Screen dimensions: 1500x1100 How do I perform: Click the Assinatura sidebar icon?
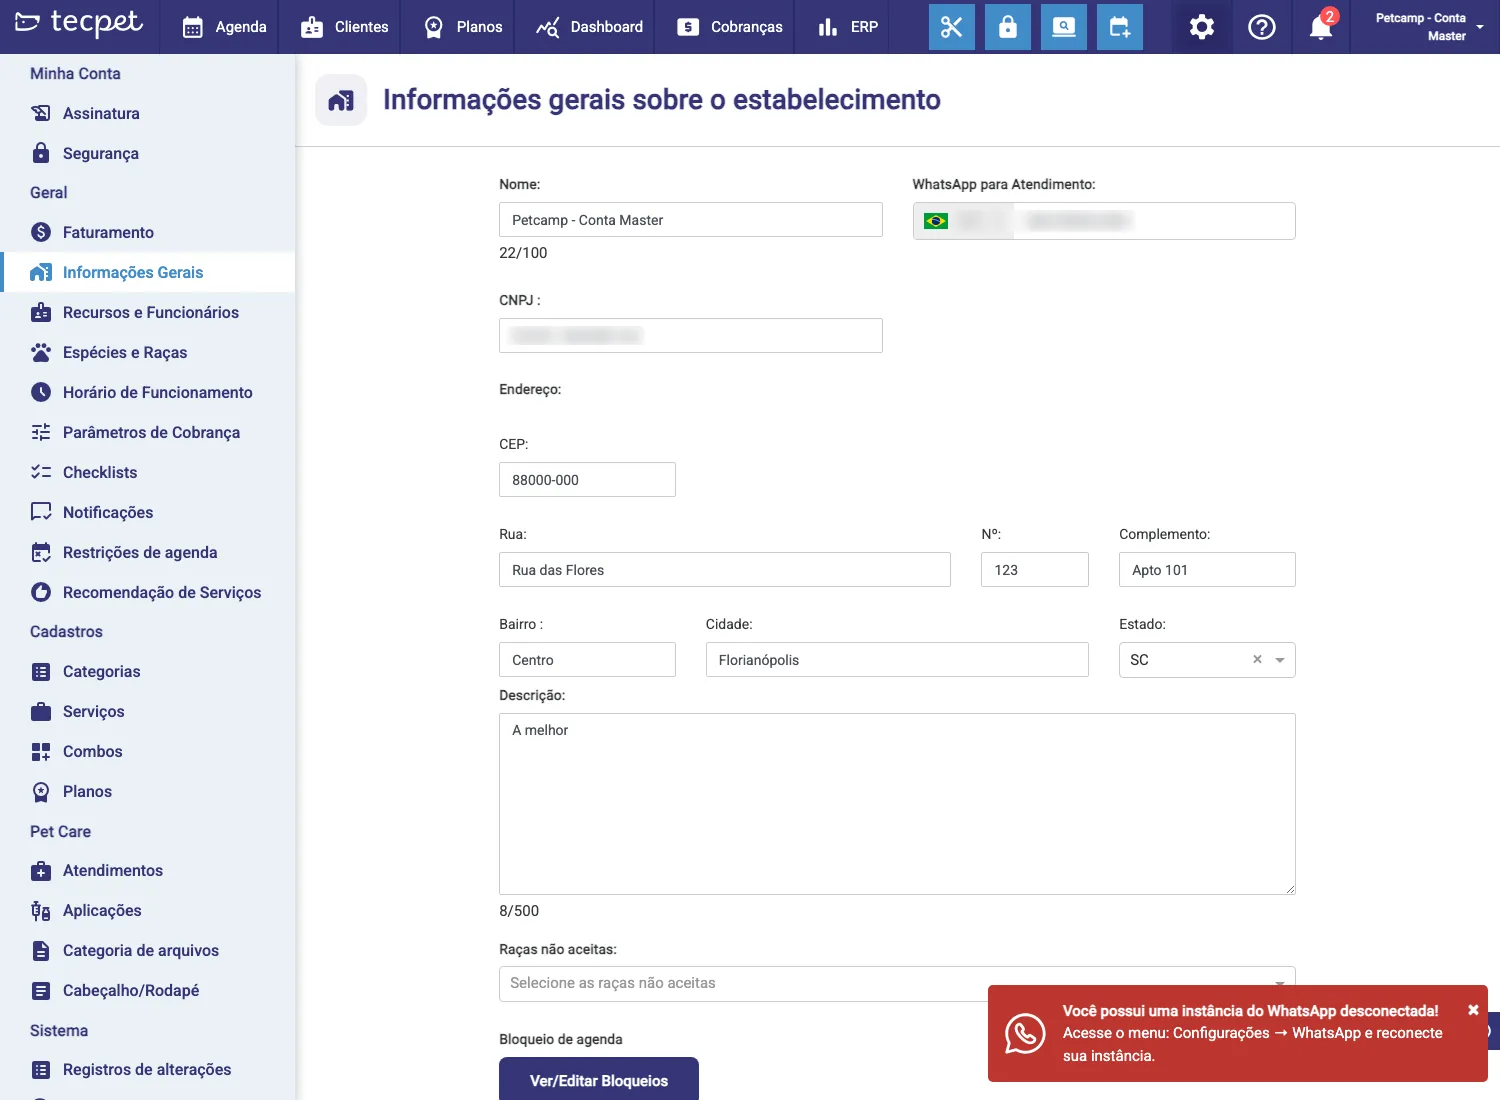[x=41, y=113]
